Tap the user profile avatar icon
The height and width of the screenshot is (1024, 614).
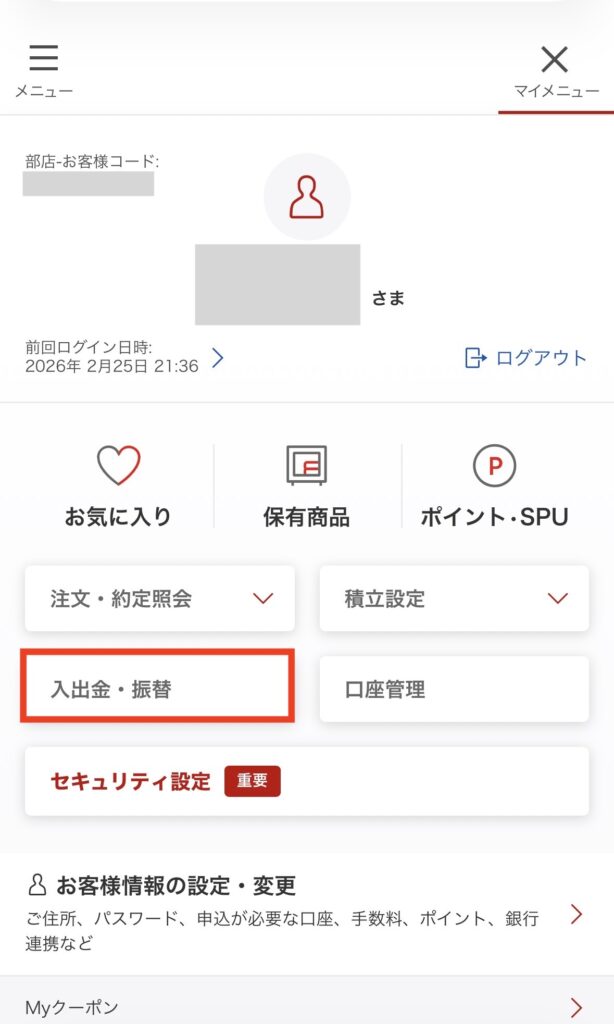307,197
